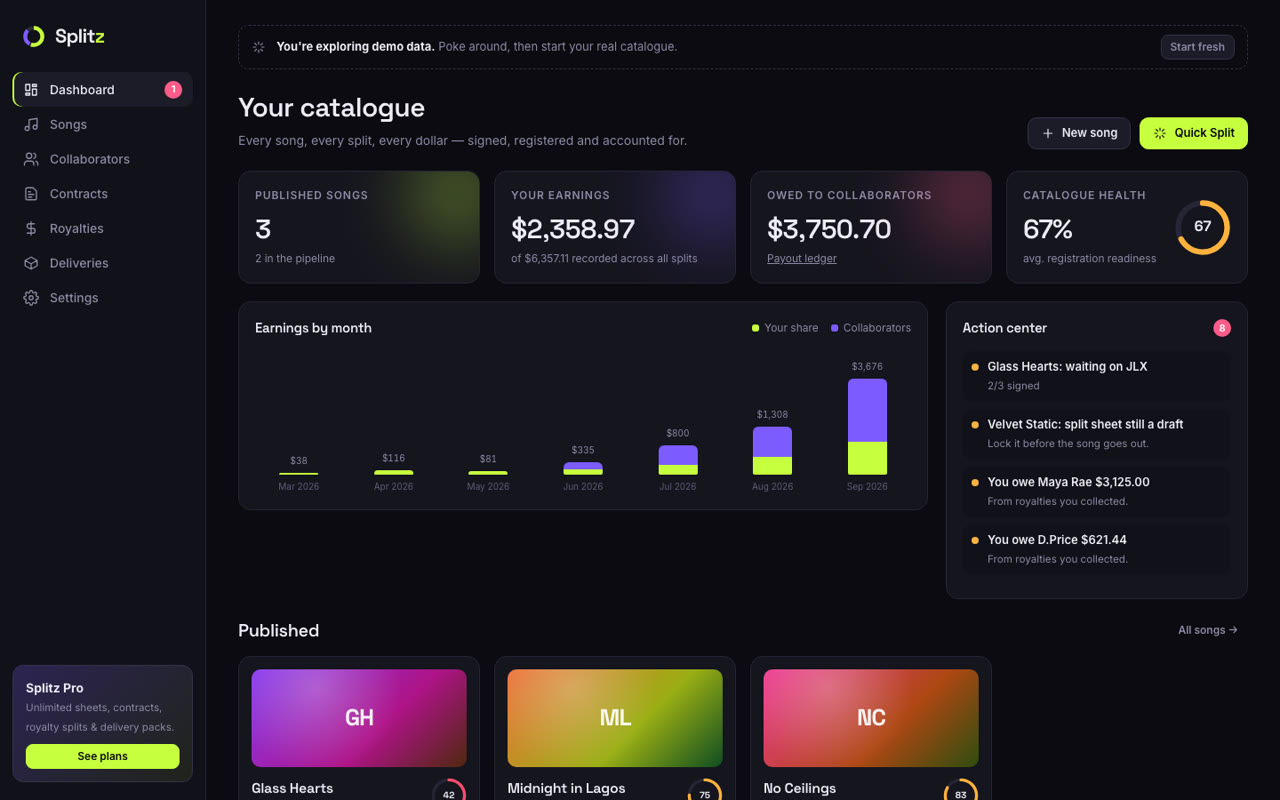Screen dimensions: 1280x800
Task: Open Glass Hearts waiting on JLX action
Action: click(x=1097, y=376)
